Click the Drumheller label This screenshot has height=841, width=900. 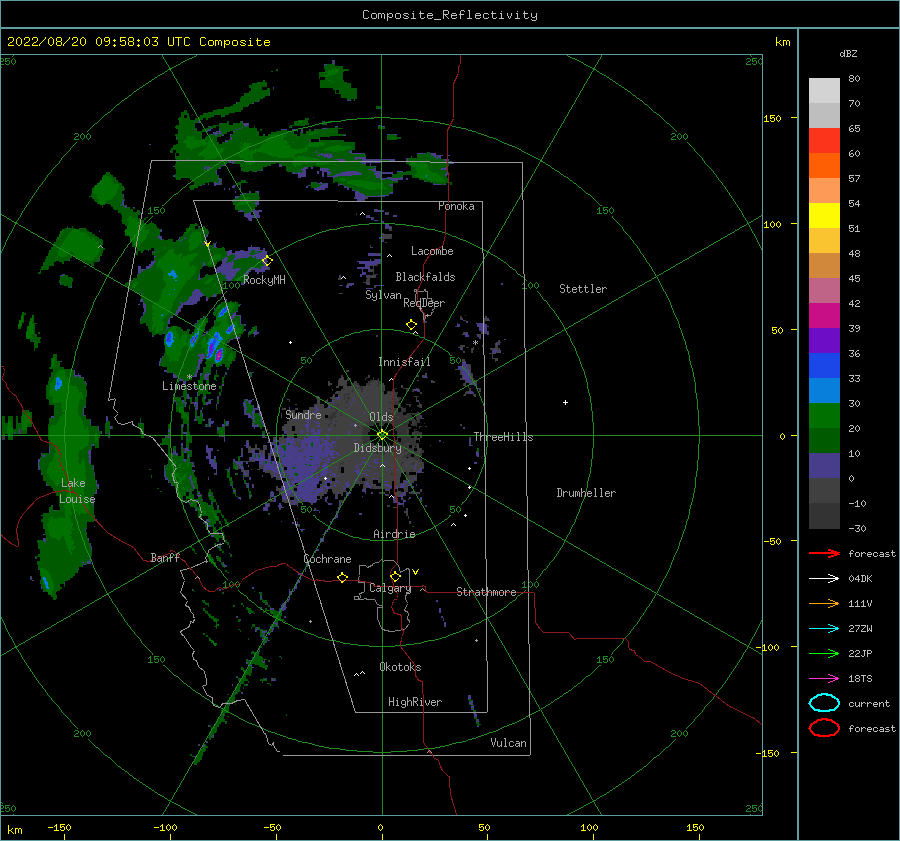pyautogui.click(x=586, y=493)
